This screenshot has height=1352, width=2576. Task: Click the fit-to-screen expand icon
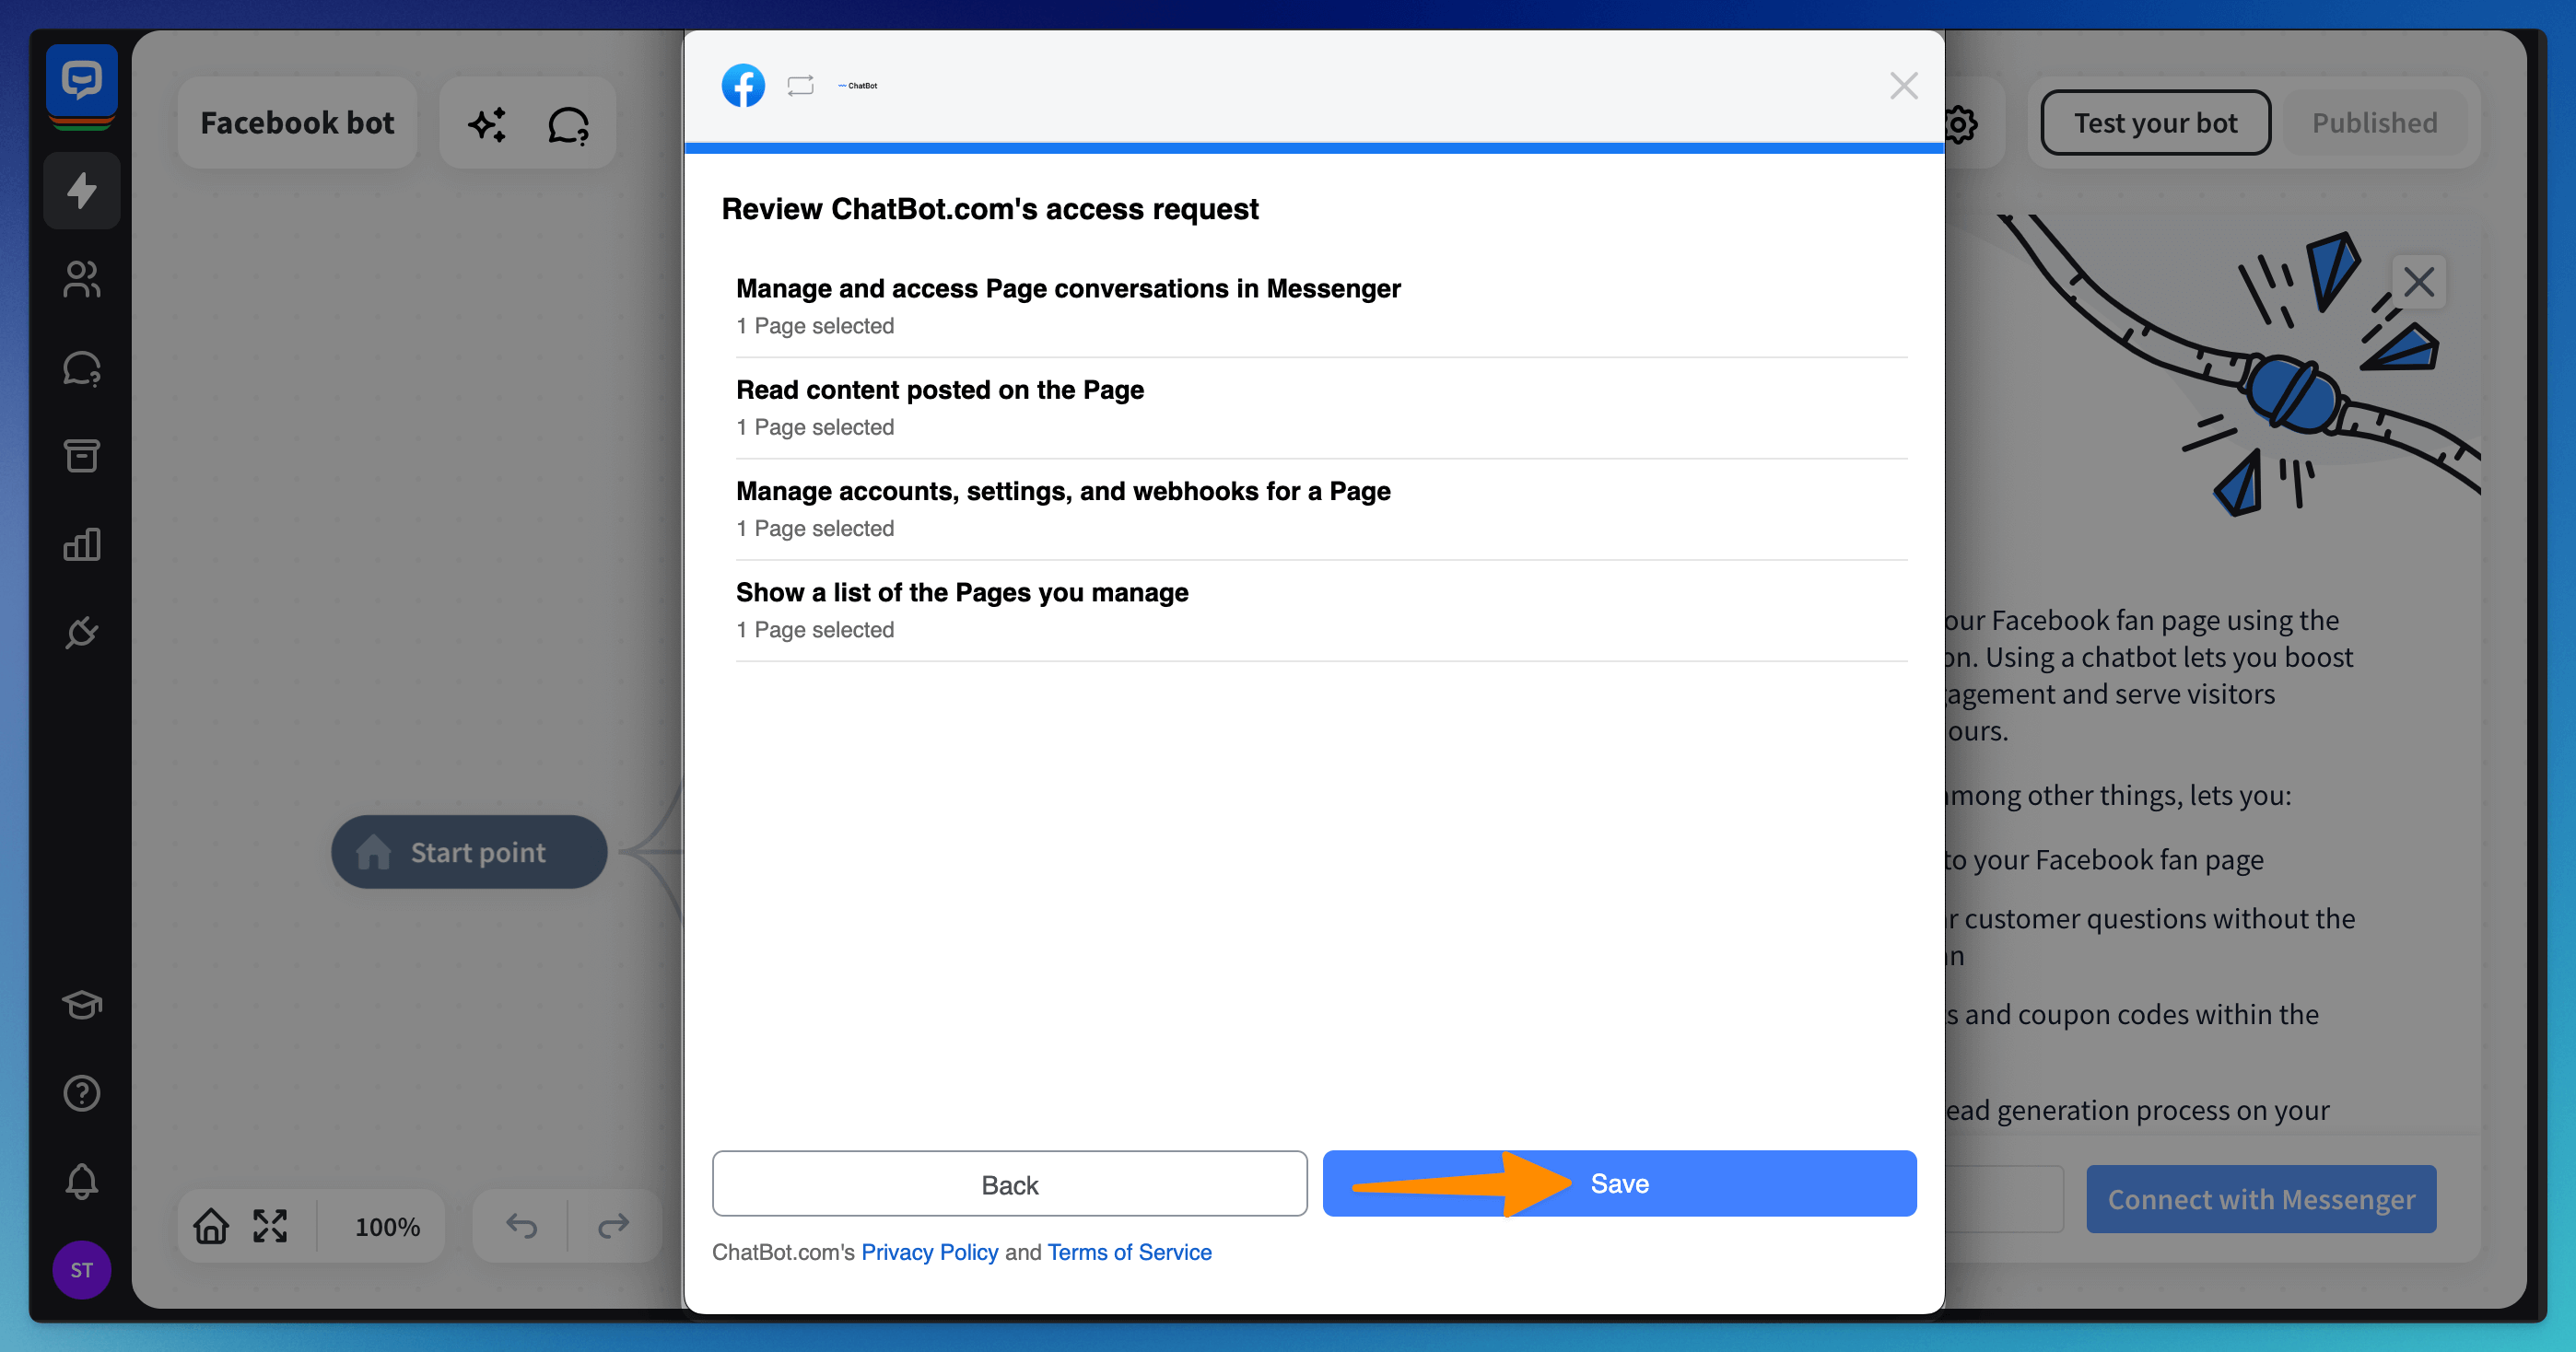click(270, 1226)
